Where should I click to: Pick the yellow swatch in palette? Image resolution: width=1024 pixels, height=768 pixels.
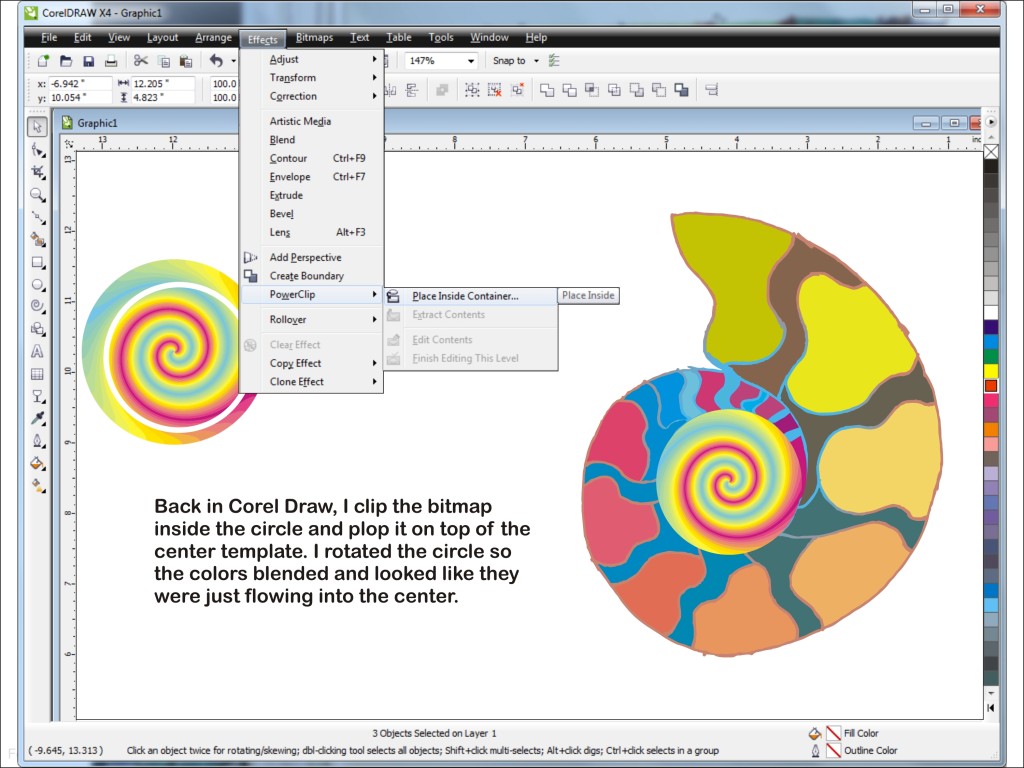pos(991,371)
